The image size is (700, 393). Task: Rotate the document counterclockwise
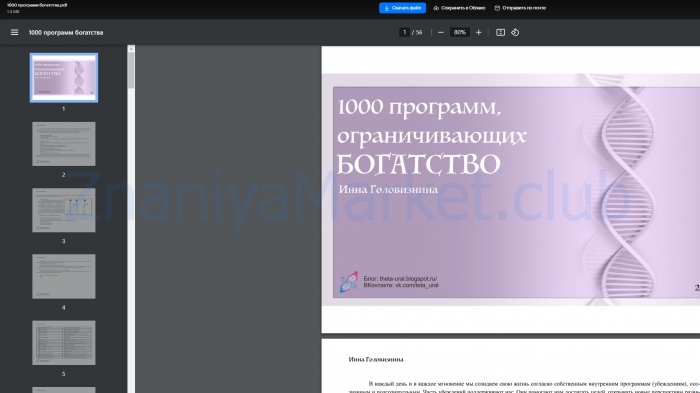tap(515, 32)
